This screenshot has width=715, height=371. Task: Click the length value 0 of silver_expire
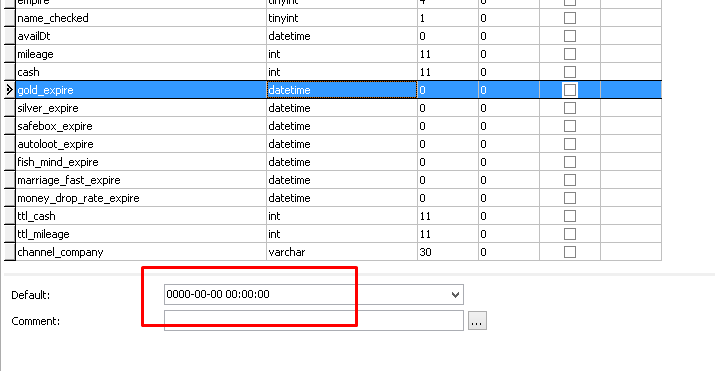click(422, 108)
